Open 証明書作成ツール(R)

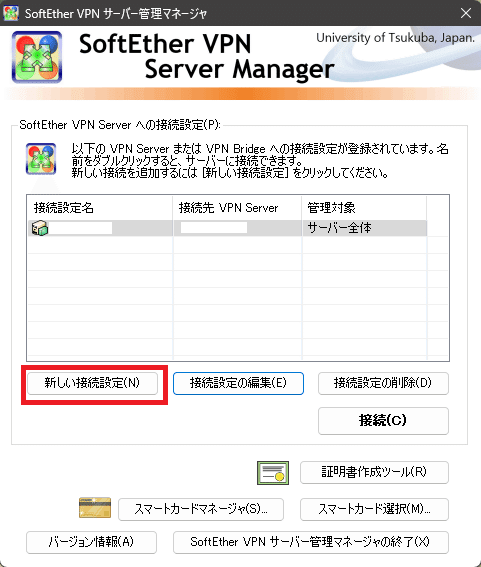[374, 472]
